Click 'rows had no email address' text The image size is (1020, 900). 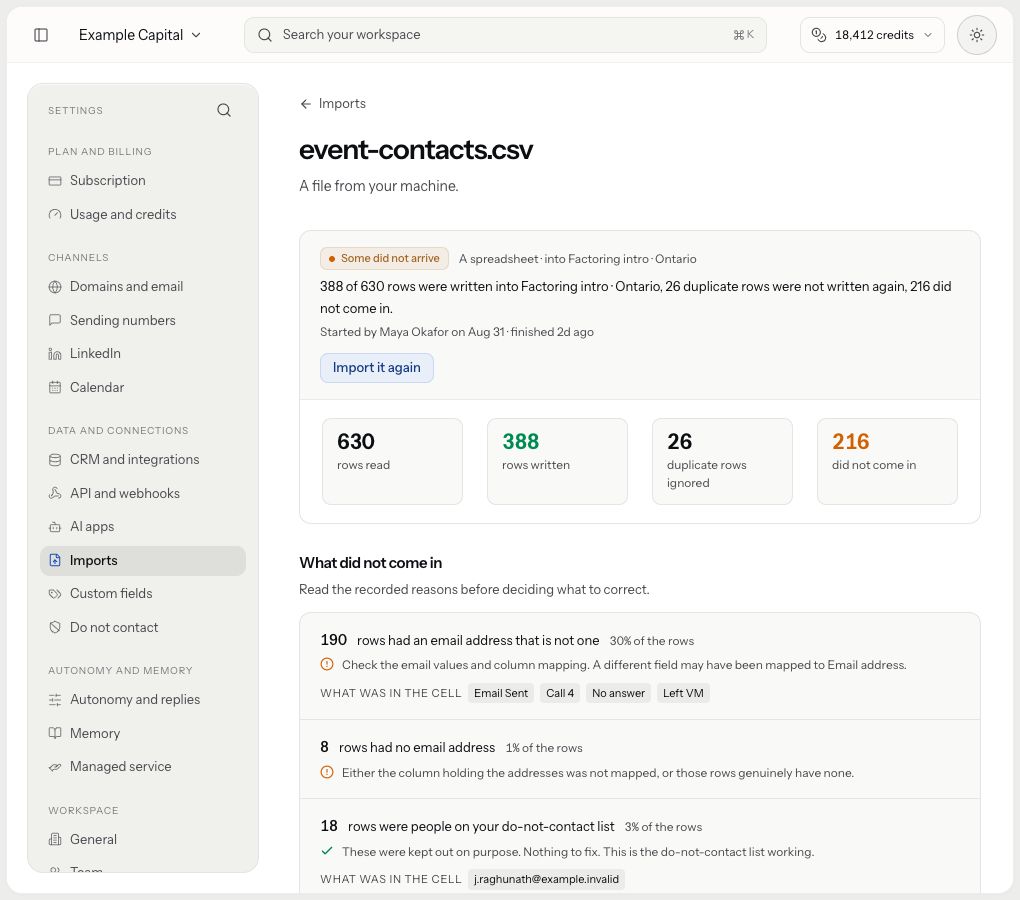click(417, 748)
